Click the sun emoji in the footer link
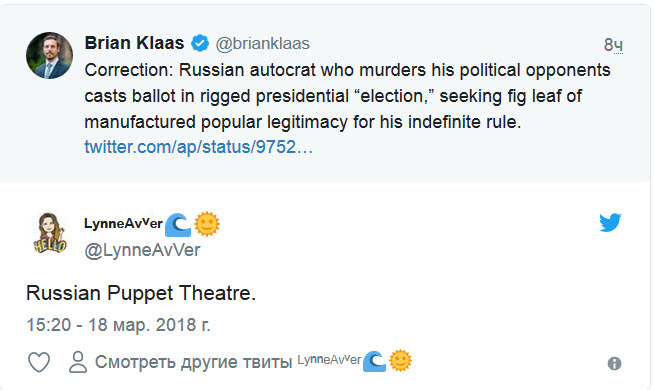Image resolution: width=655 pixels, height=390 pixels. pyautogui.click(x=400, y=360)
